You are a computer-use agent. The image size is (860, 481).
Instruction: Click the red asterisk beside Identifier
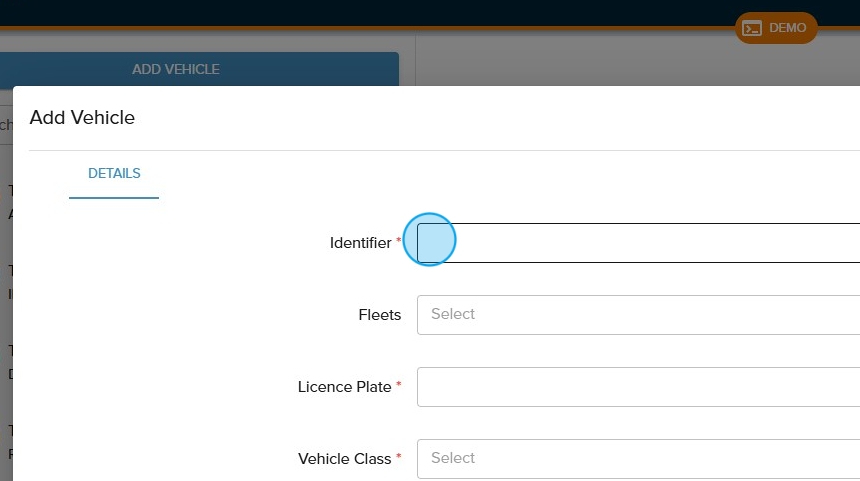coord(399,242)
